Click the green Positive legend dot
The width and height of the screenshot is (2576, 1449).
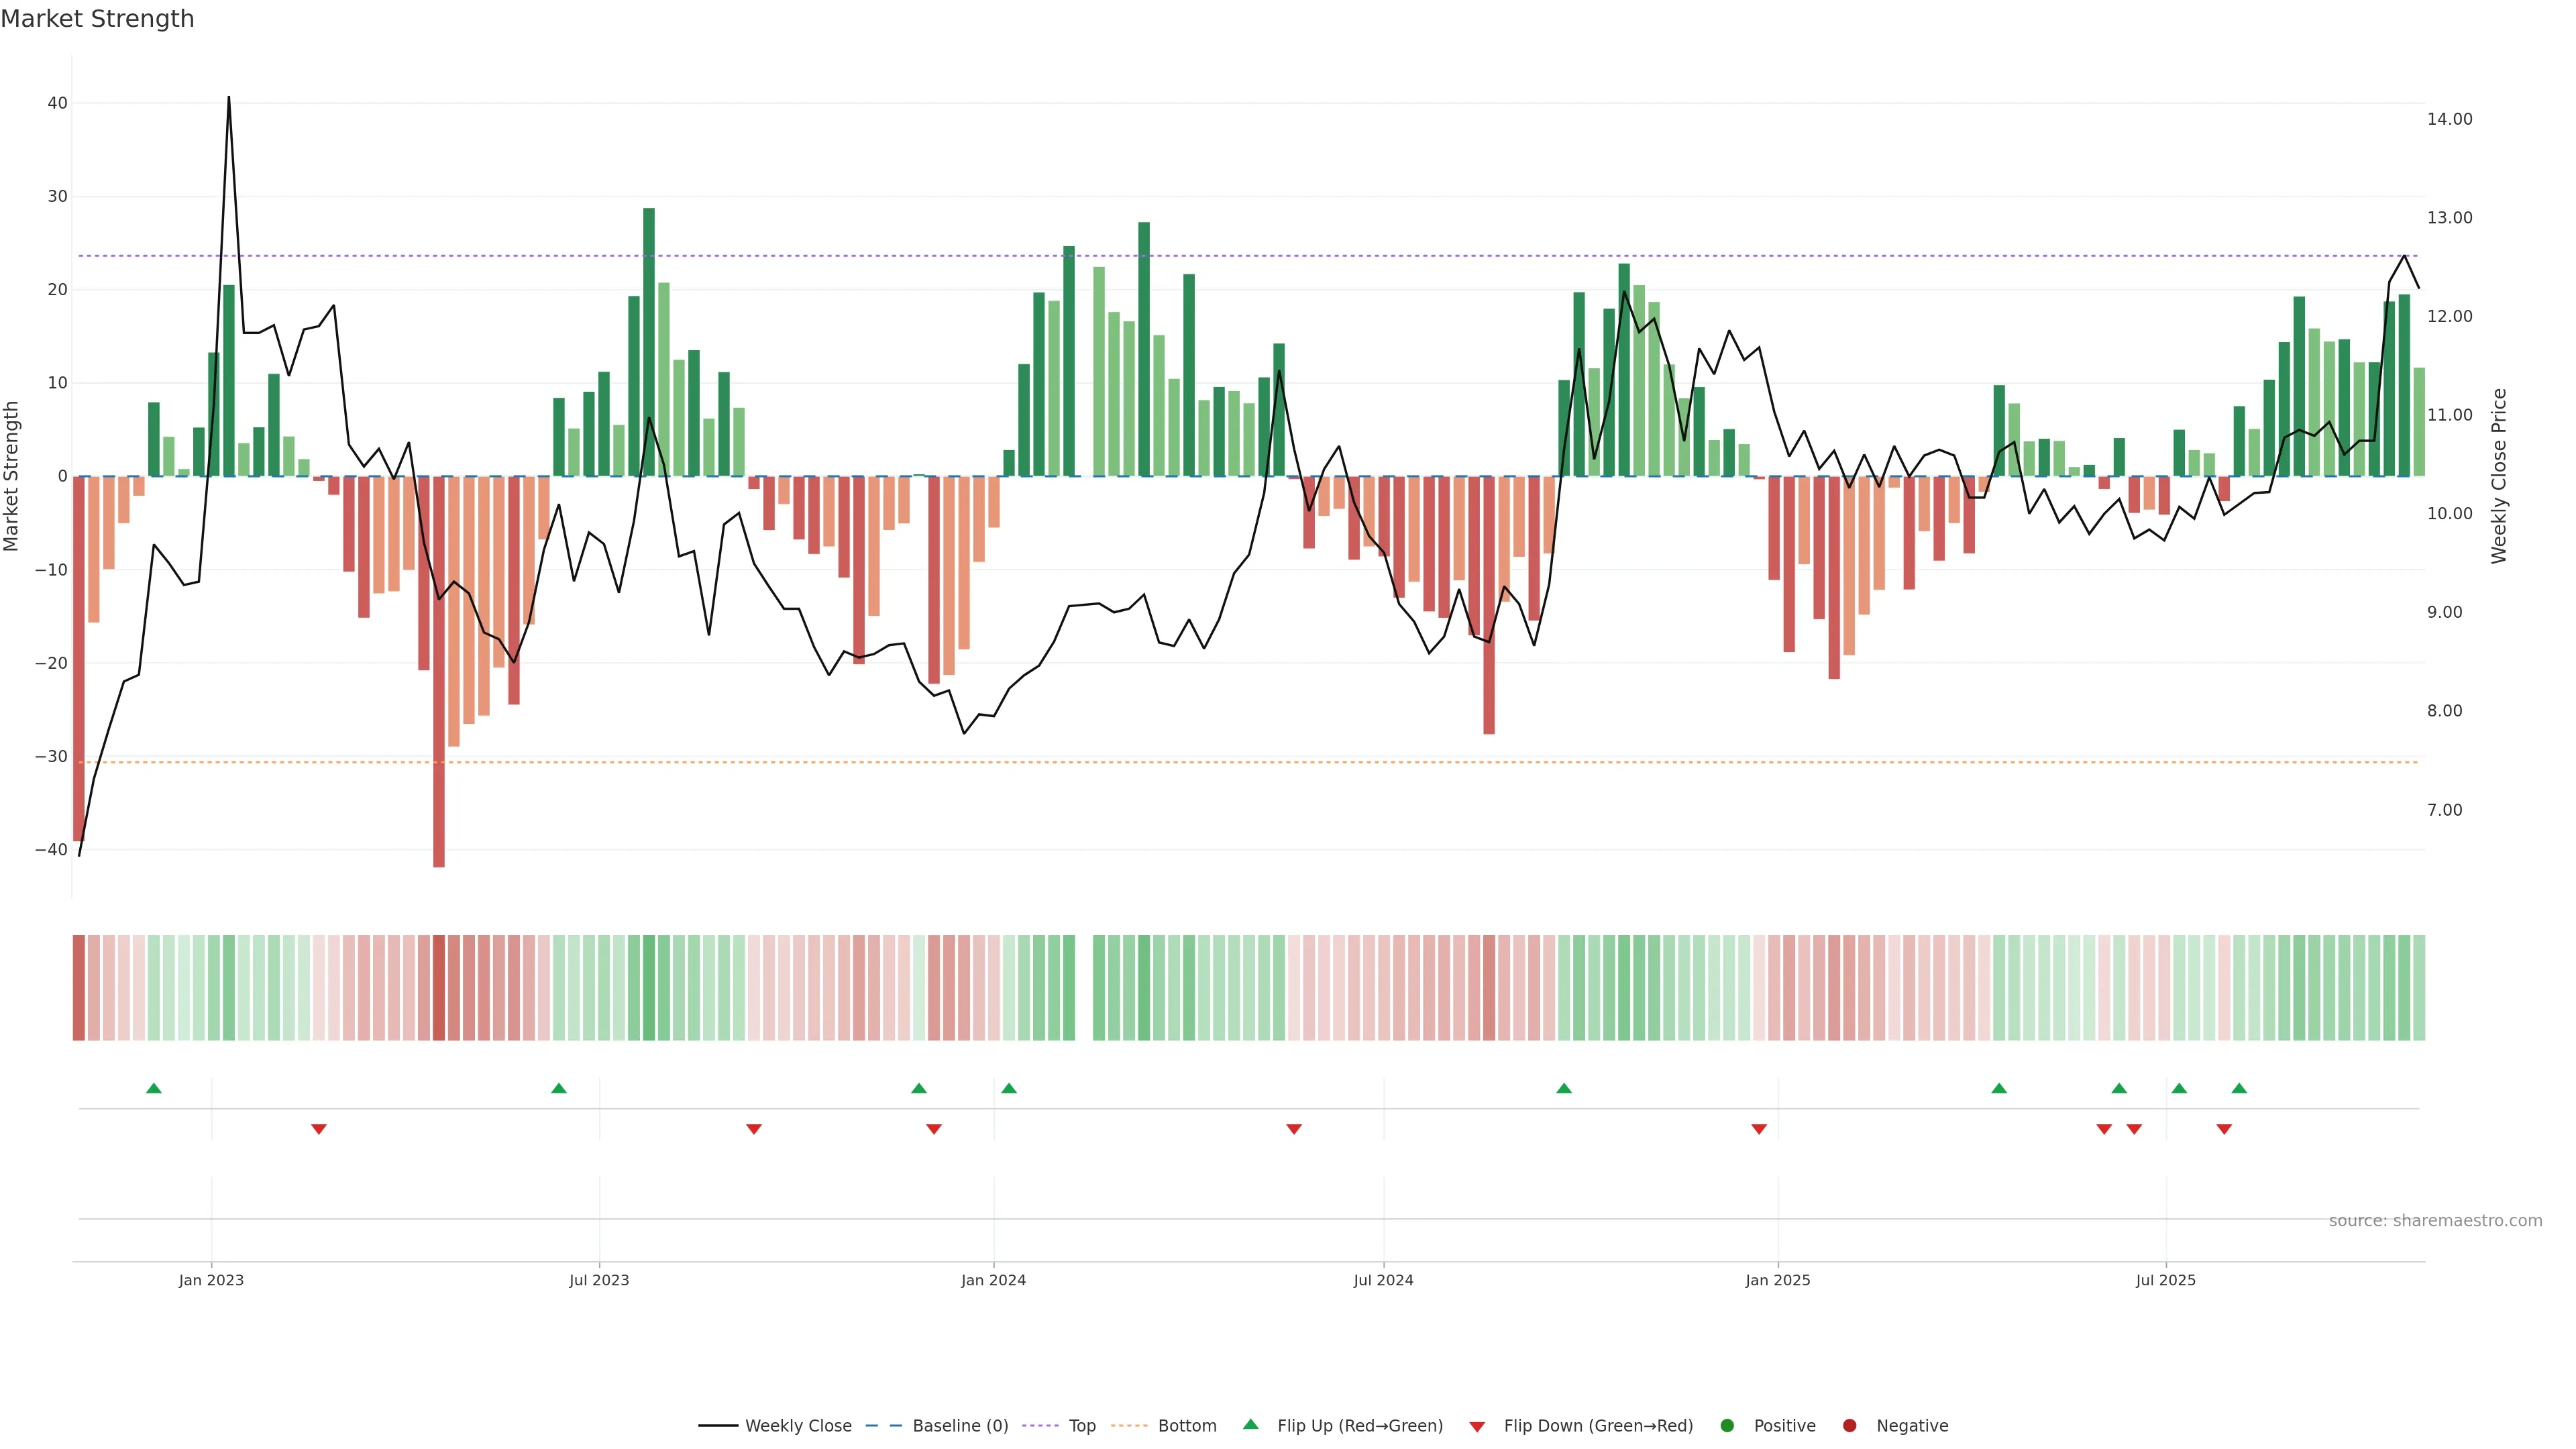(1727, 1426)
